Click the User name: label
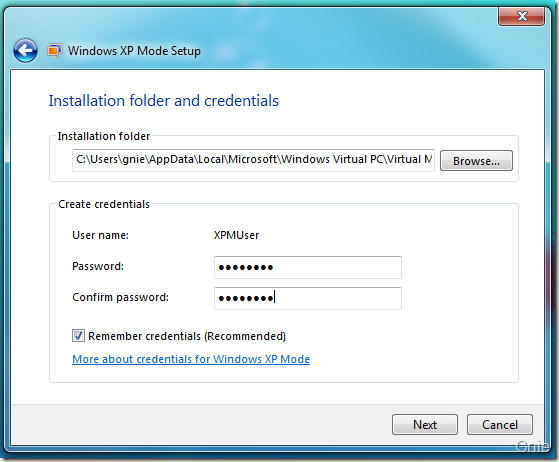559x462 pixels. 101,235
